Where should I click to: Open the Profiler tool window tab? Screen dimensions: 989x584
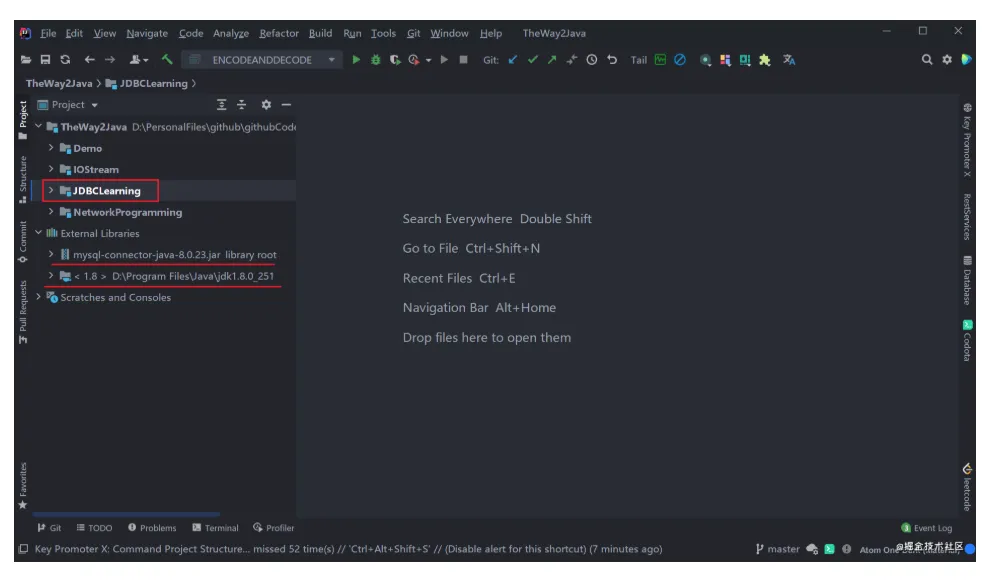tap(274, 528)
